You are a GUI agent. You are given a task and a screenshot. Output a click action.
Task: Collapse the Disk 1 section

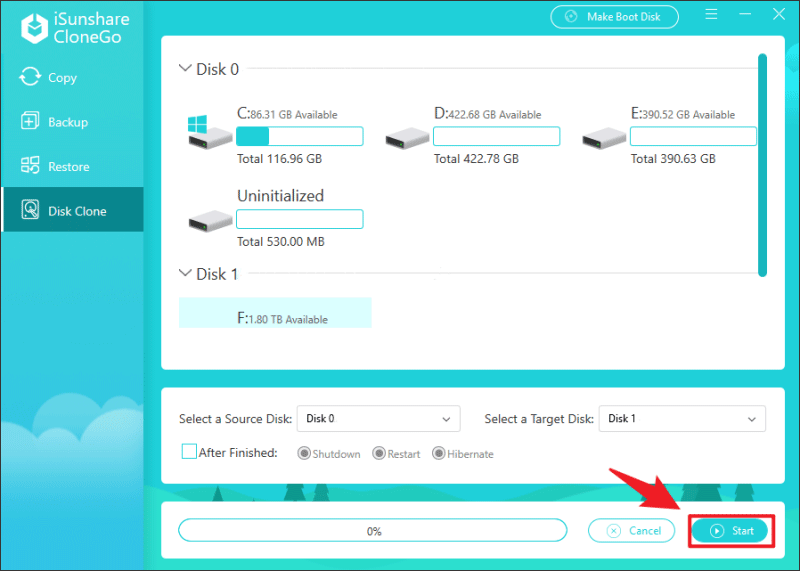point(185,273)
